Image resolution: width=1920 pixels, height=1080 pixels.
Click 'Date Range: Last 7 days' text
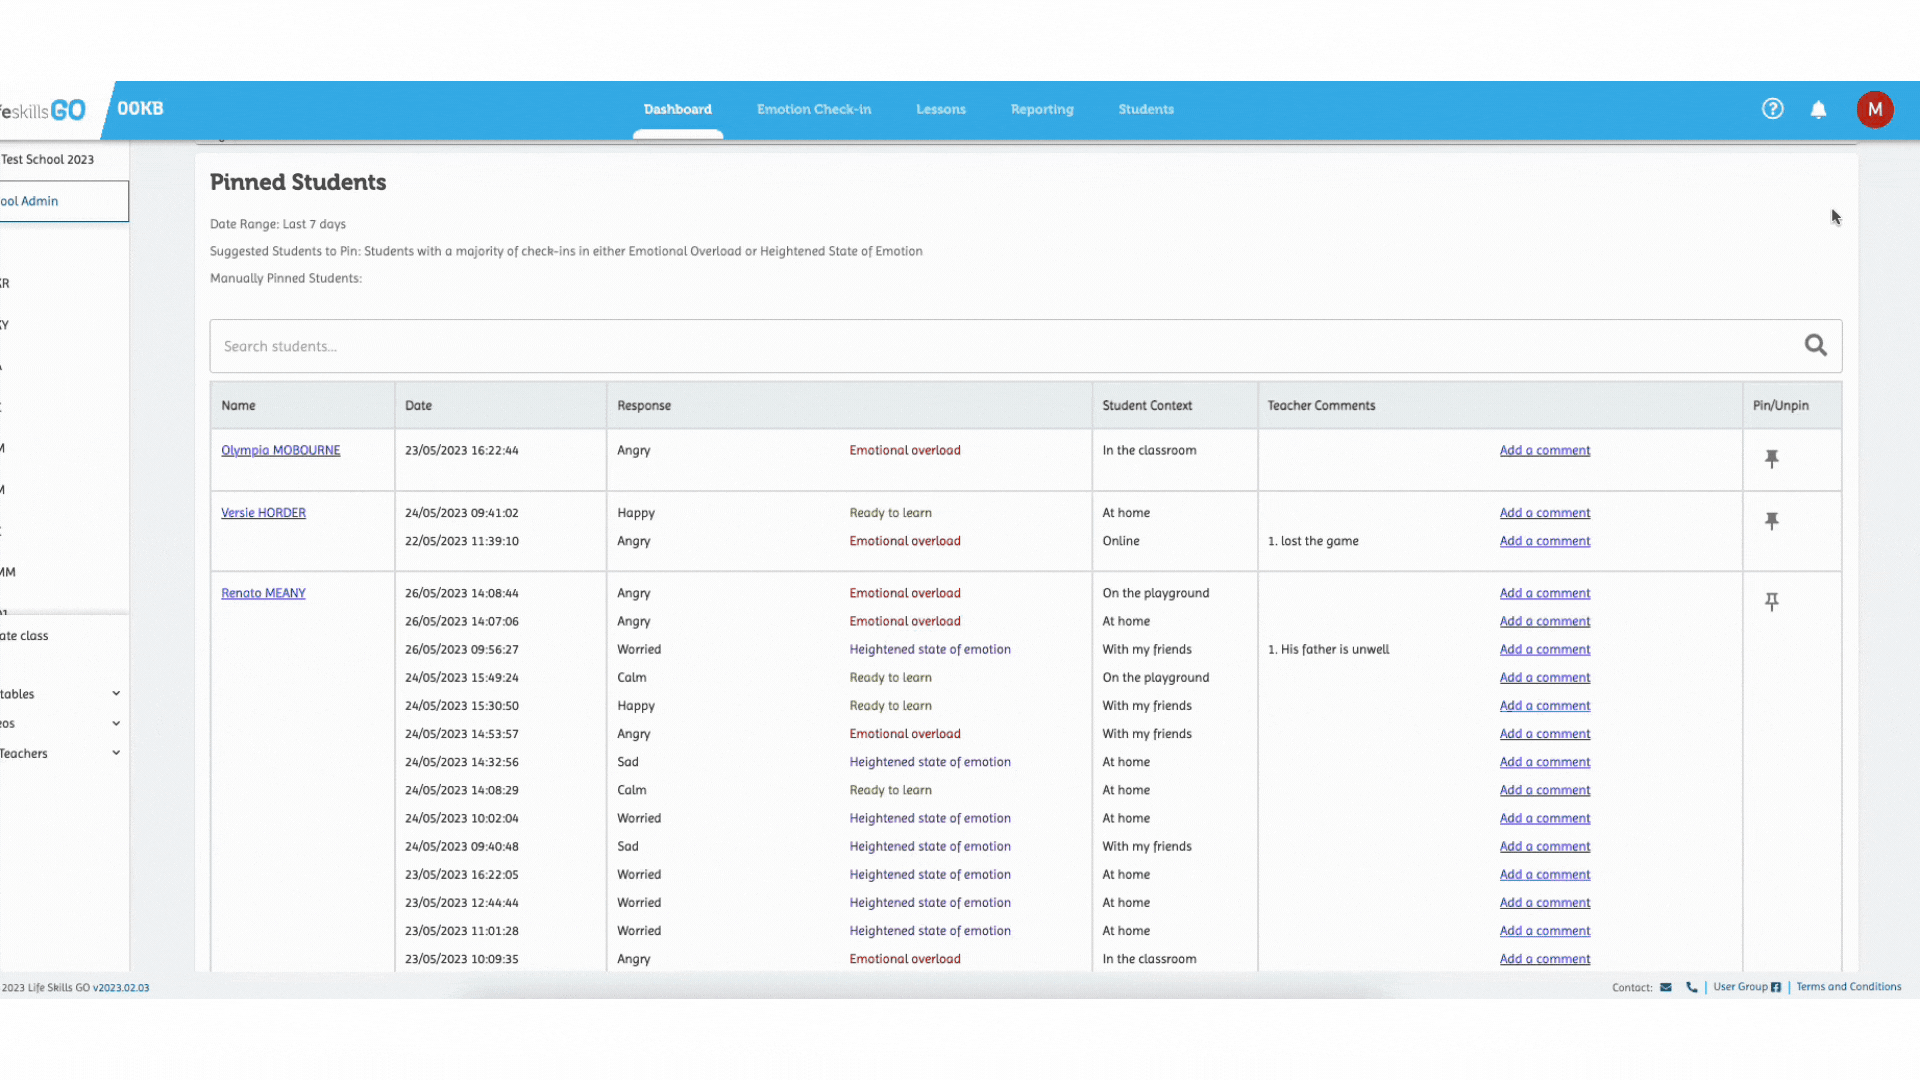pyautogui.click(x=278, y=224)
